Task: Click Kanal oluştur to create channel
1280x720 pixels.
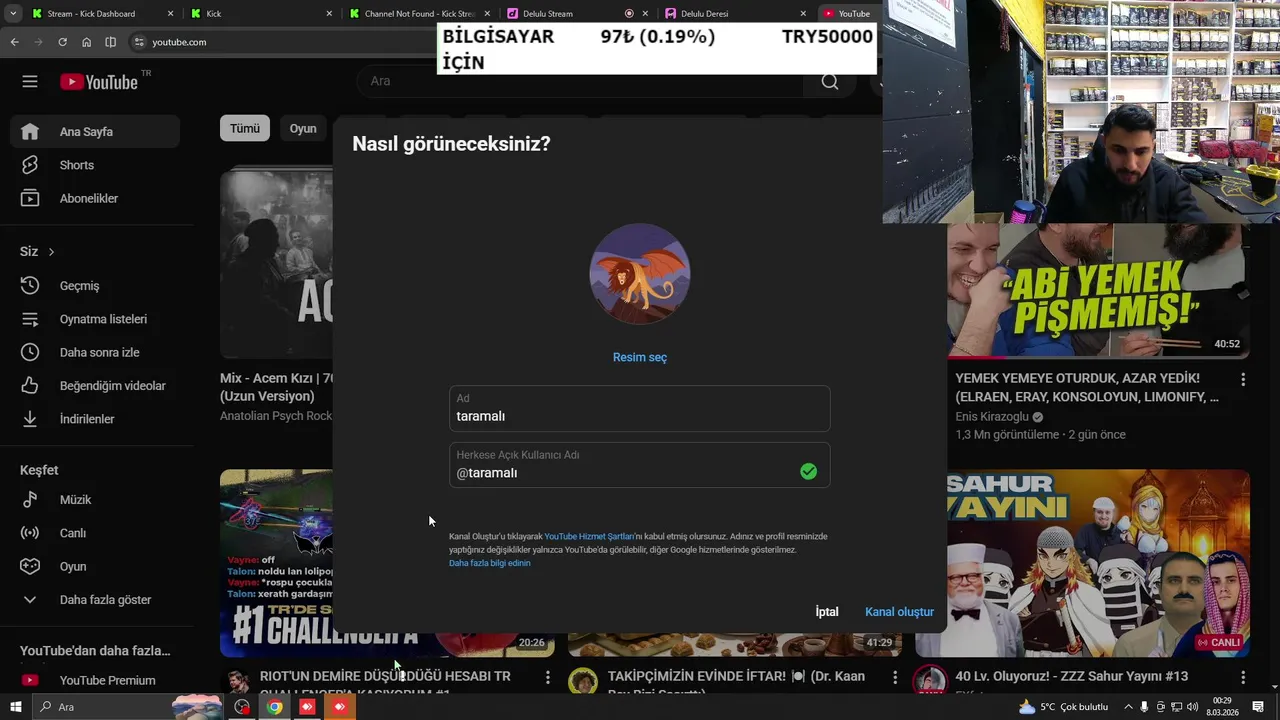Action: pyautogui.click(x=899, y=612)
